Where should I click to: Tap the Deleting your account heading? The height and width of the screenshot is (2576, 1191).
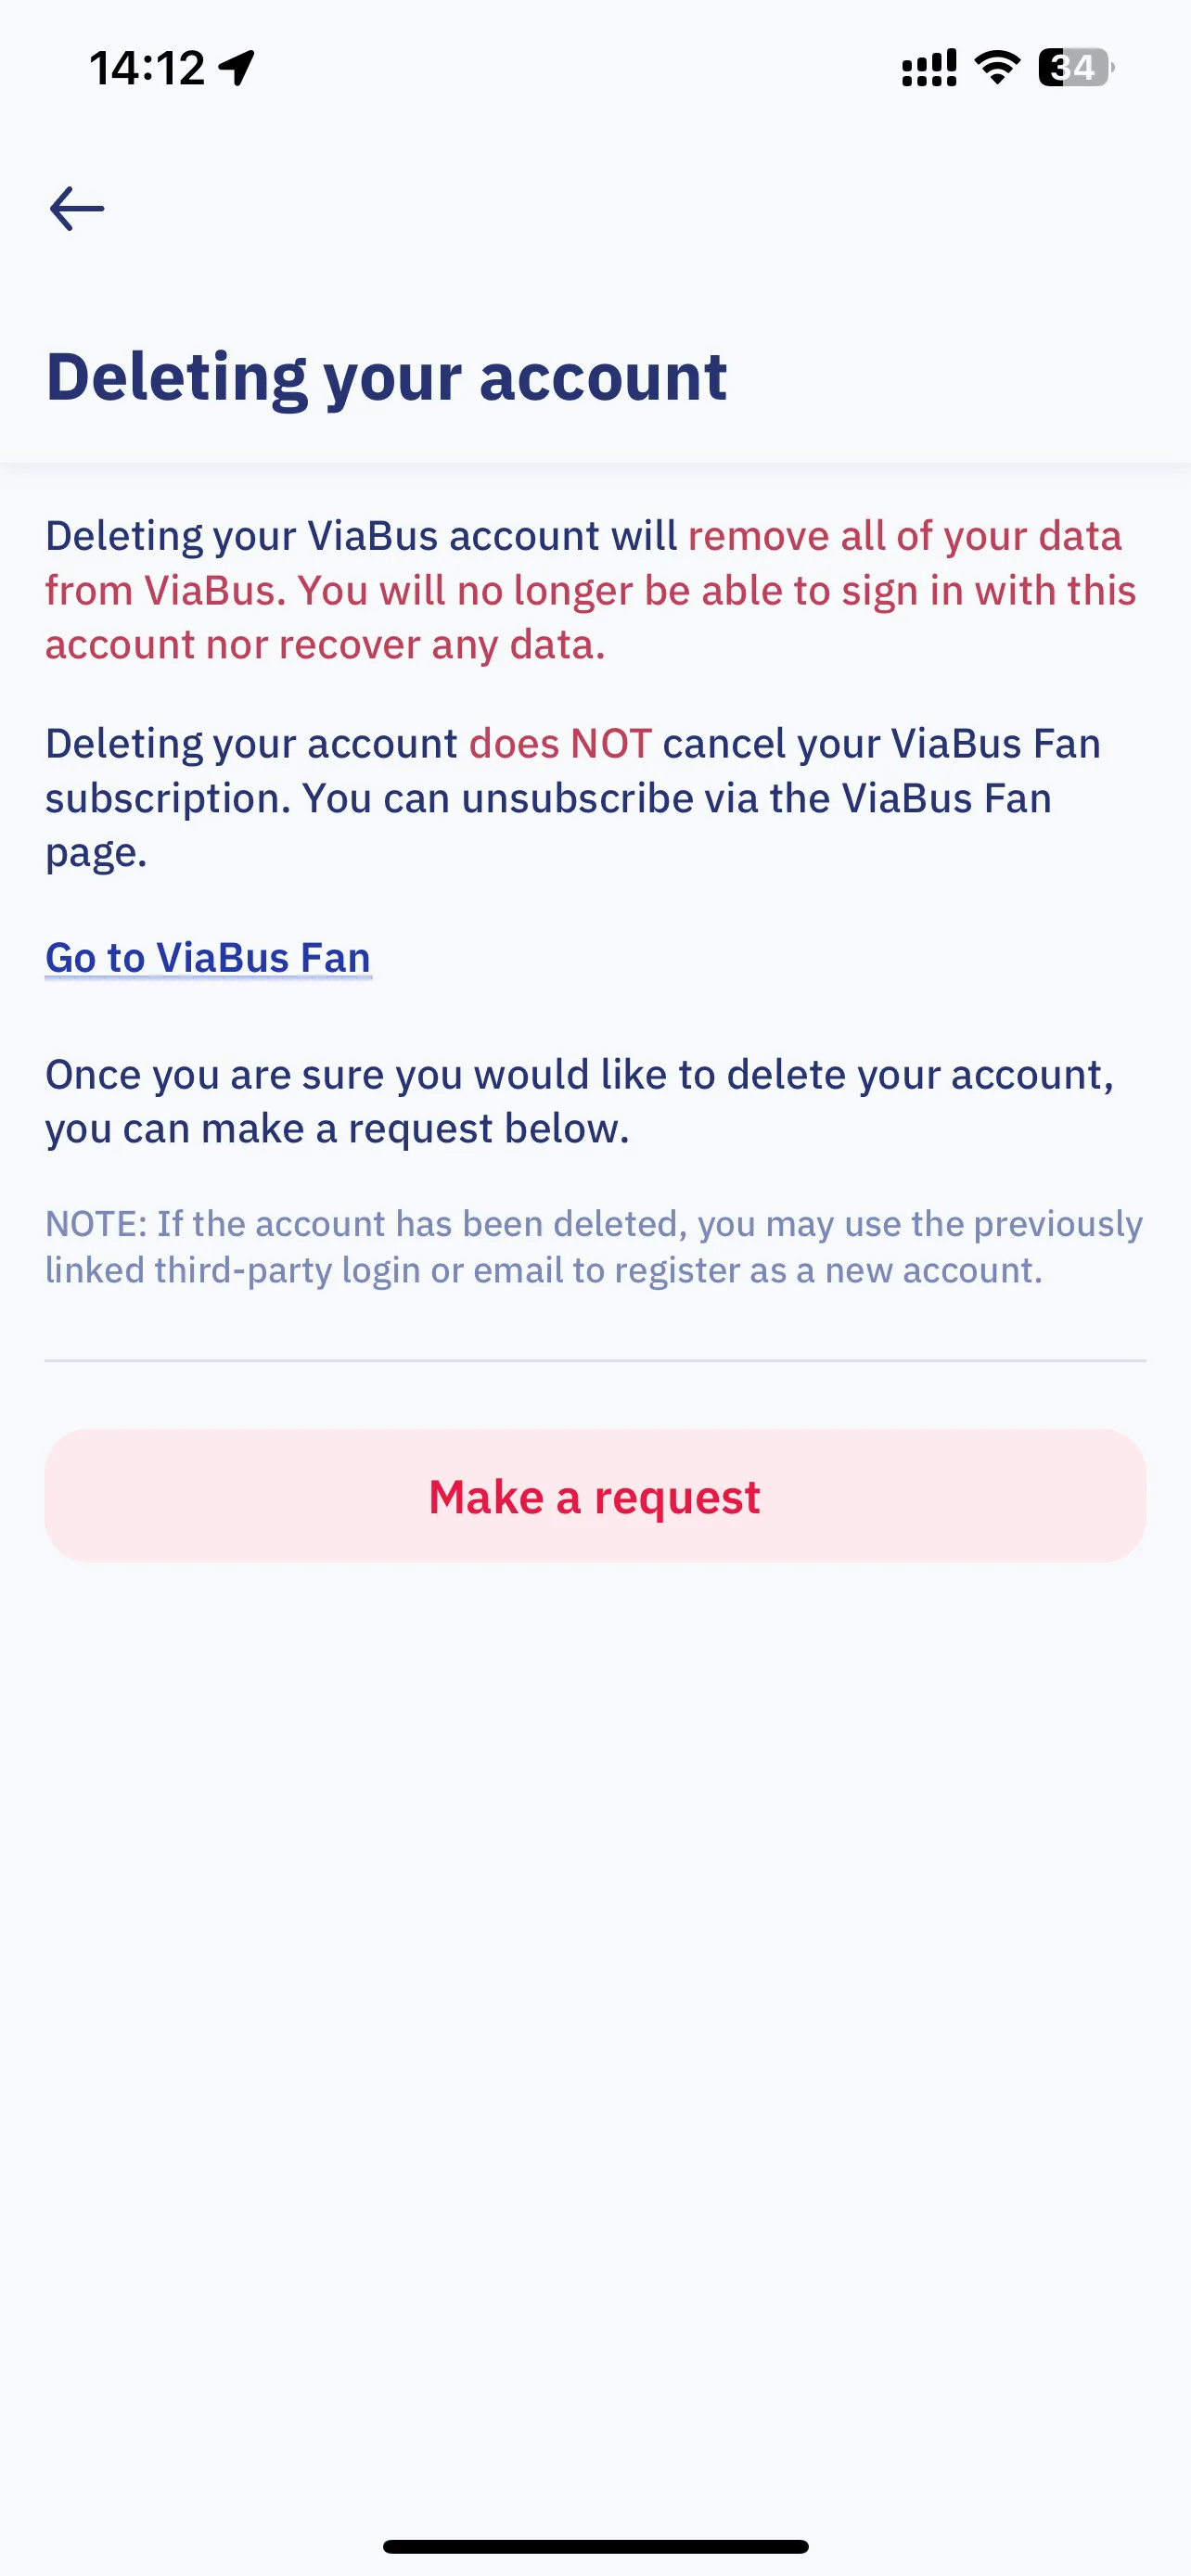386,378
